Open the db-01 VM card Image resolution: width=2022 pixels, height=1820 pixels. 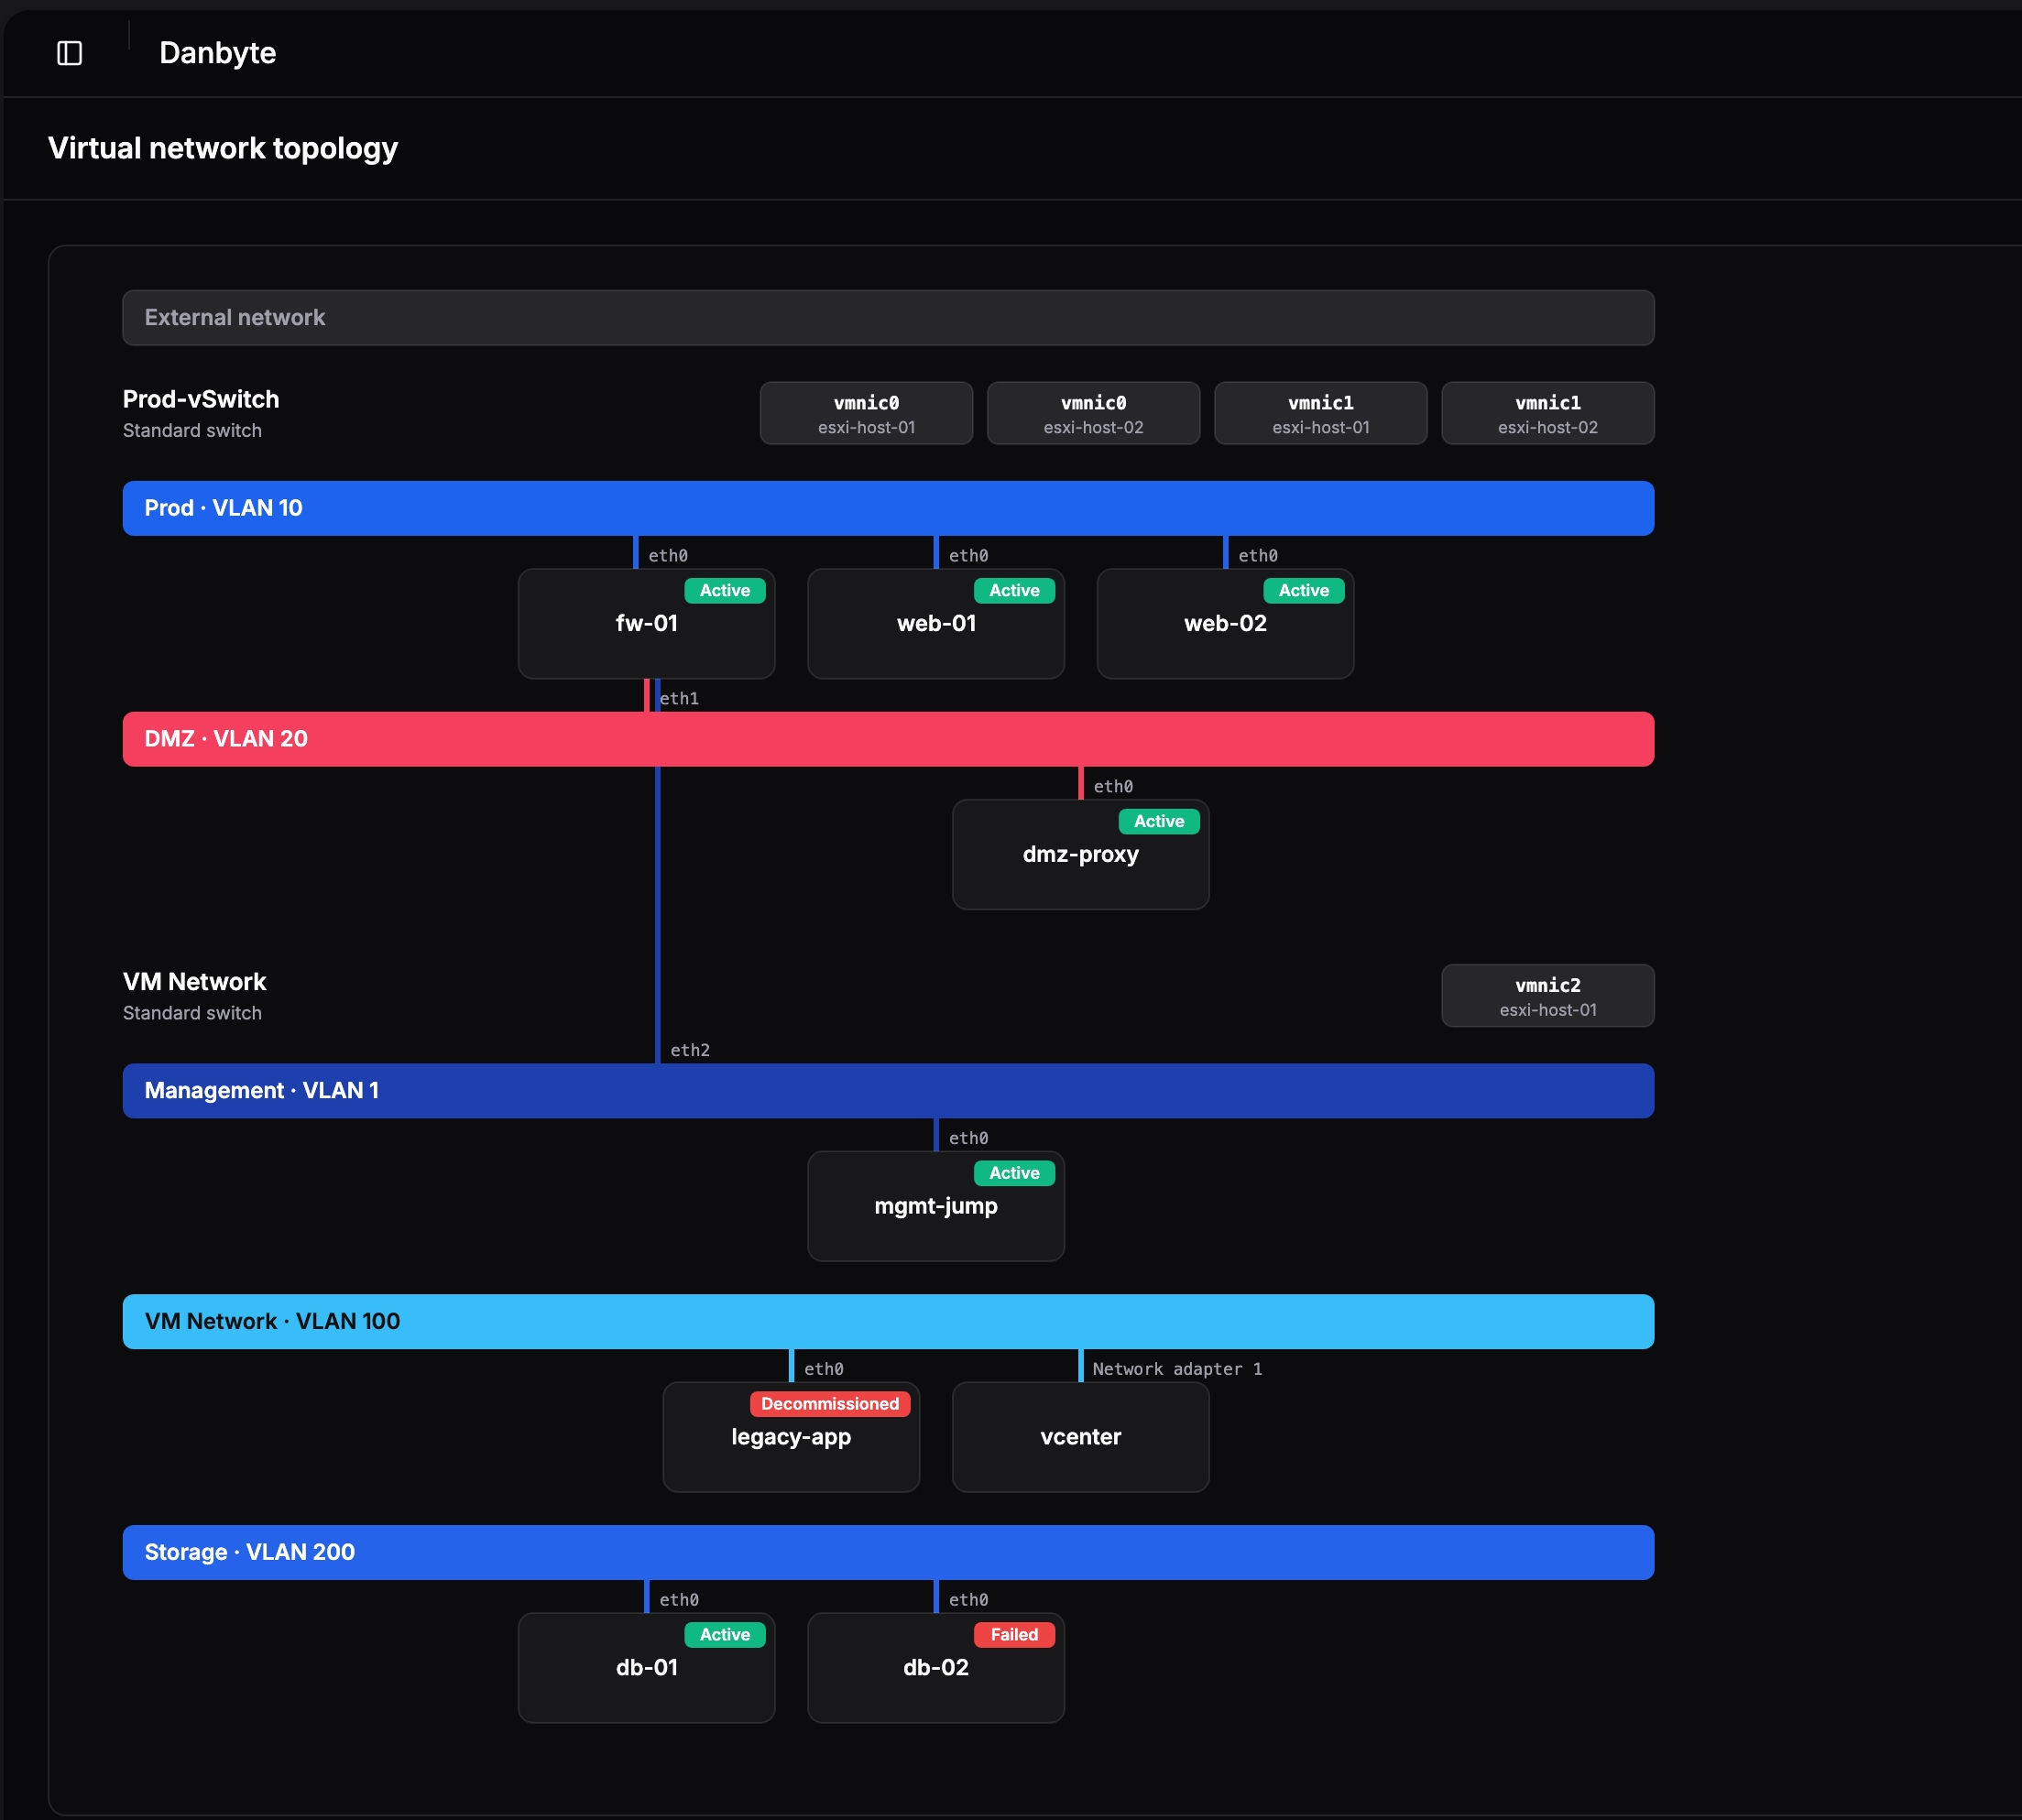[x=646, y=1668]
